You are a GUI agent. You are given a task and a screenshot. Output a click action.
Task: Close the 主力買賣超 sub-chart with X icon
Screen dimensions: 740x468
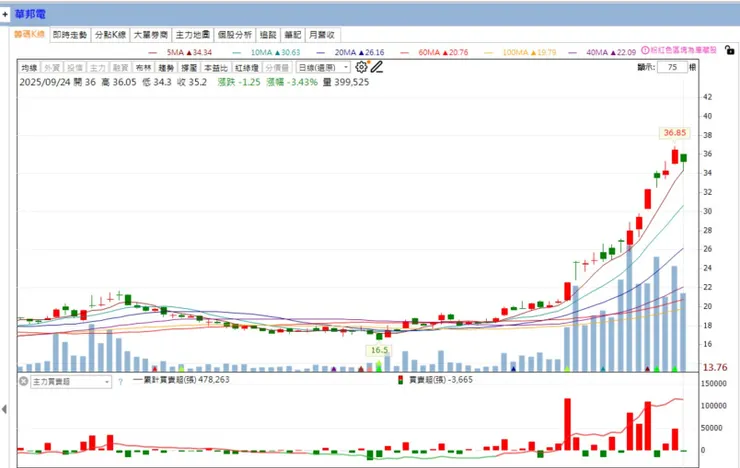pos(23,381)
